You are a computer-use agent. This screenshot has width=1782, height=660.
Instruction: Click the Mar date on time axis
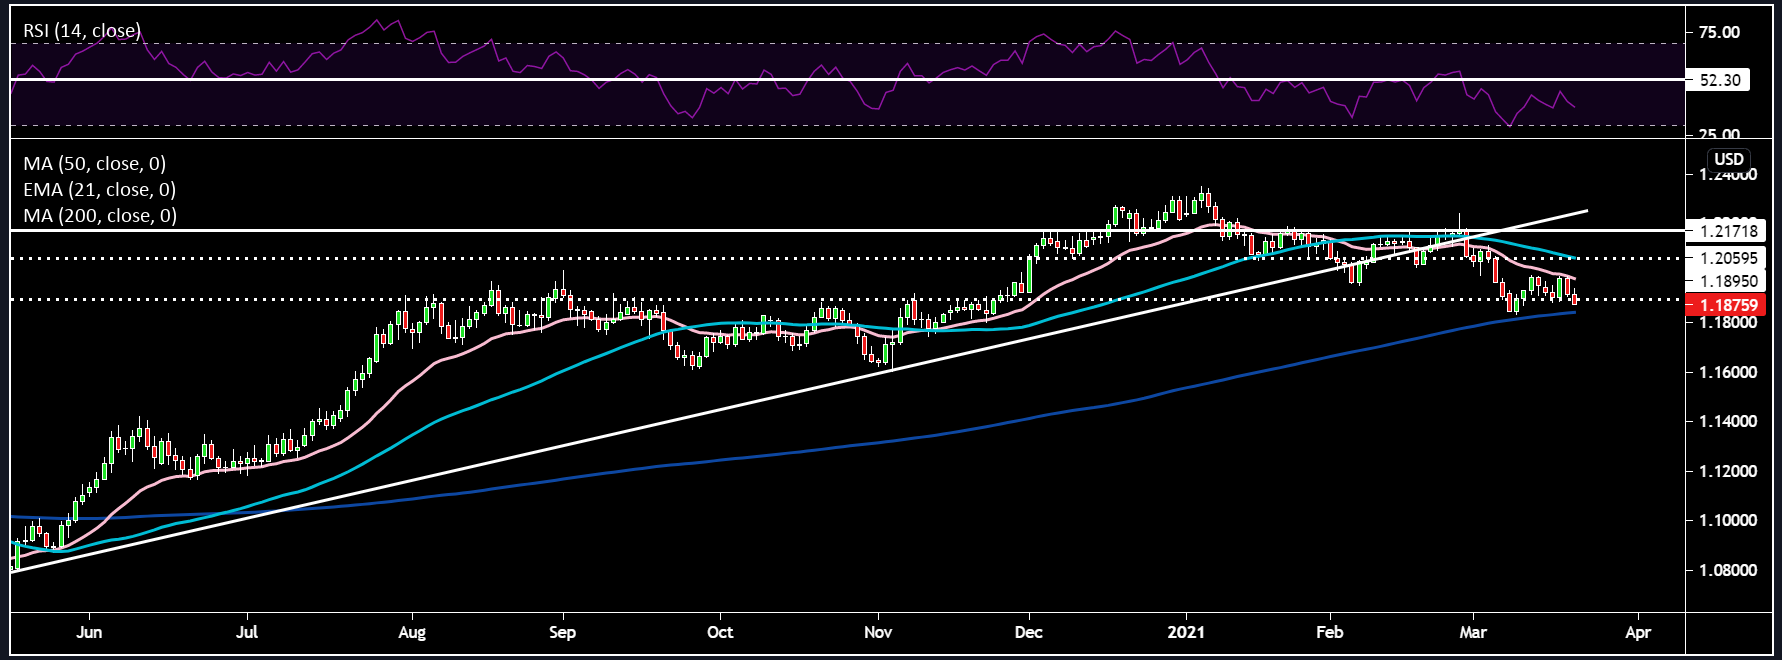tap(1473, 632)
